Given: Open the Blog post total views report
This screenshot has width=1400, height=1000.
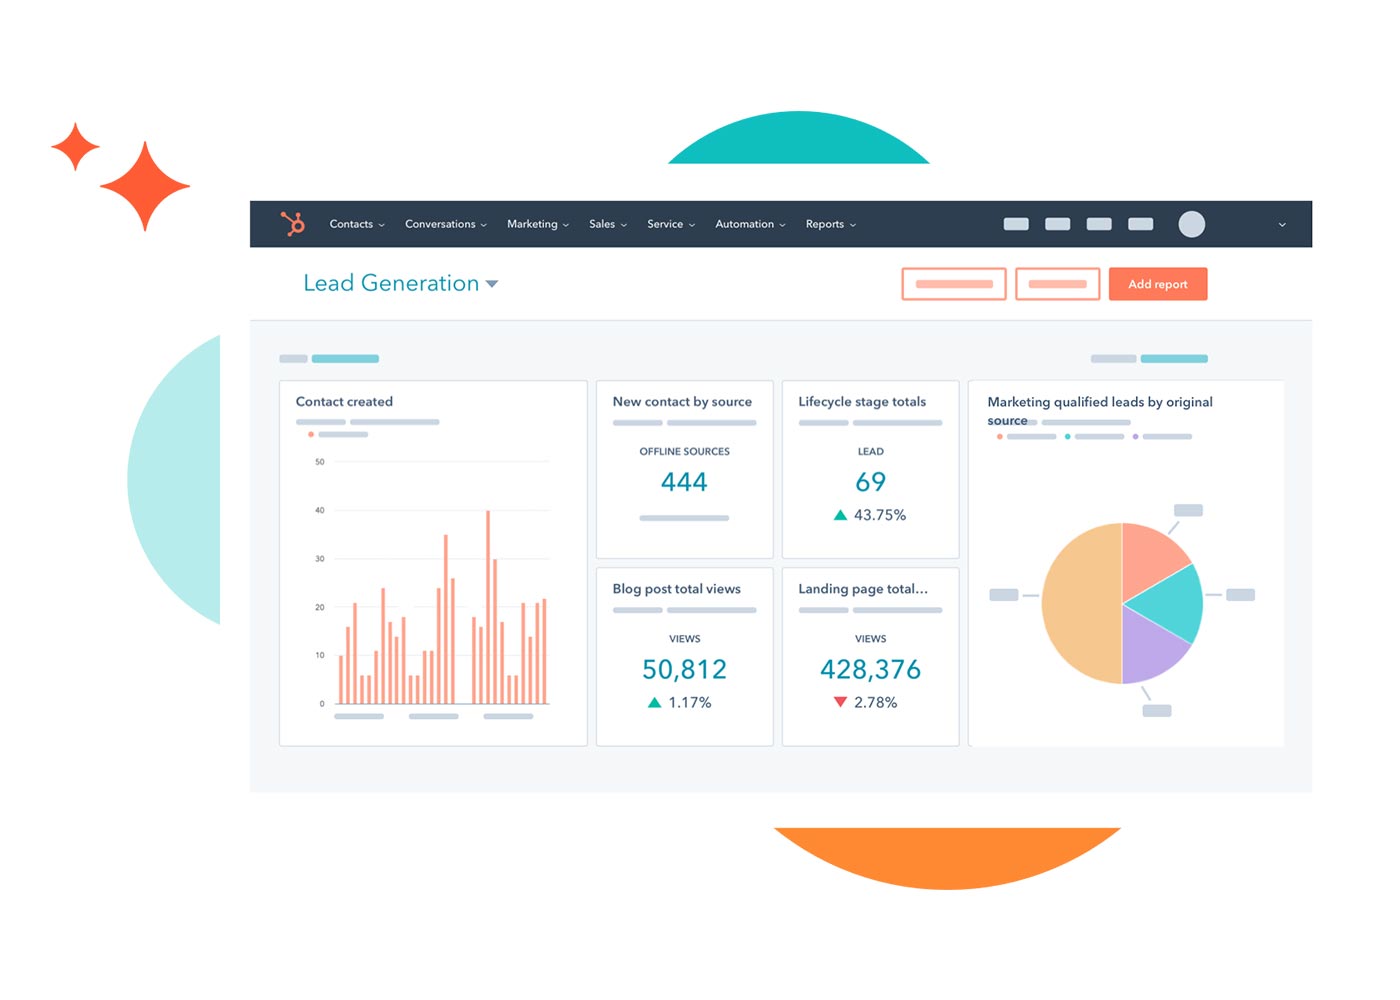Looking at the screenshot, I should [x=677, y=589].
